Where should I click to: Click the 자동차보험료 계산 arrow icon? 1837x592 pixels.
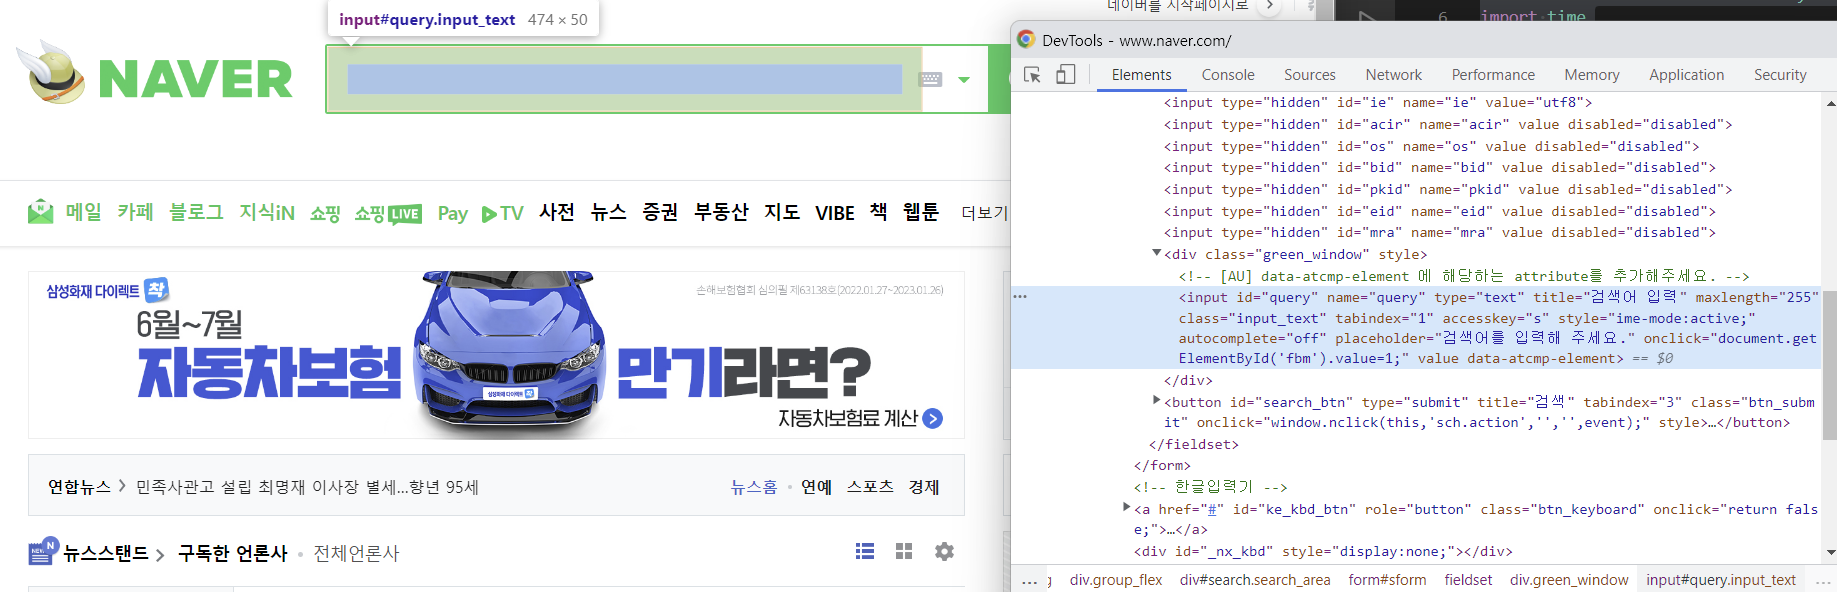[x=933, y=418]
